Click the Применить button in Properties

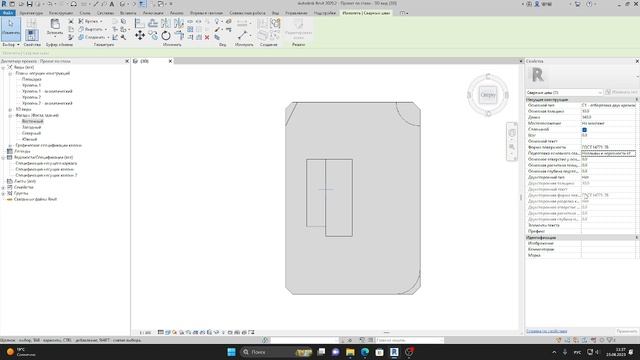627,331
